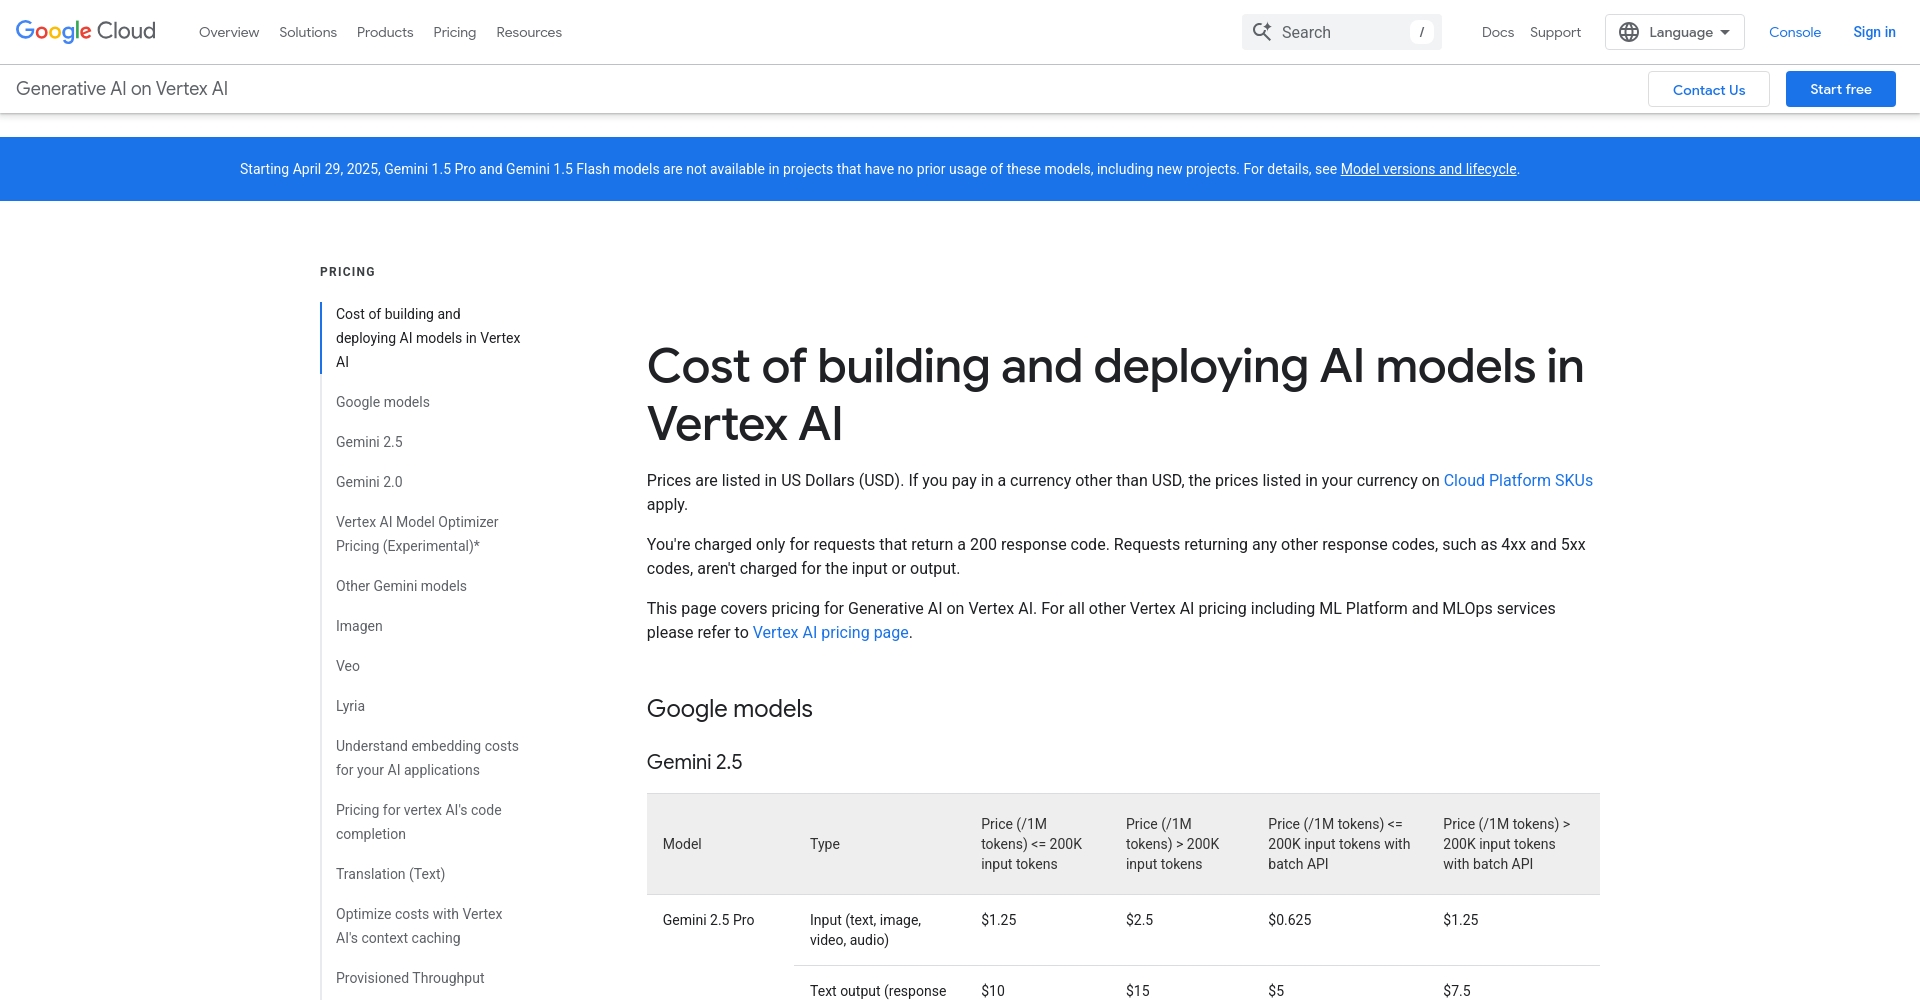The height and width of the screenshot is (1000, 1920).
Task: Open the Docs link in header
Action: (x=1498, y=32)
